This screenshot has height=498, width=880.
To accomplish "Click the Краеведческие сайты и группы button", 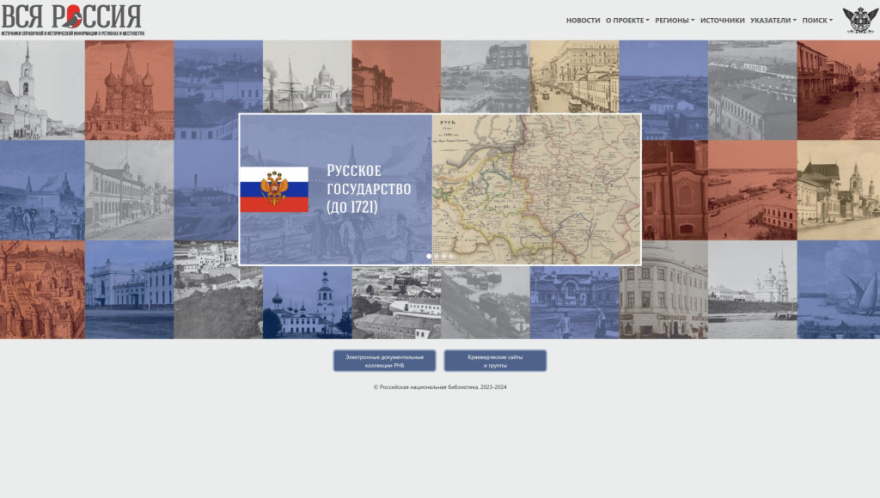I will pyautogui.click(x=495, y=361).
